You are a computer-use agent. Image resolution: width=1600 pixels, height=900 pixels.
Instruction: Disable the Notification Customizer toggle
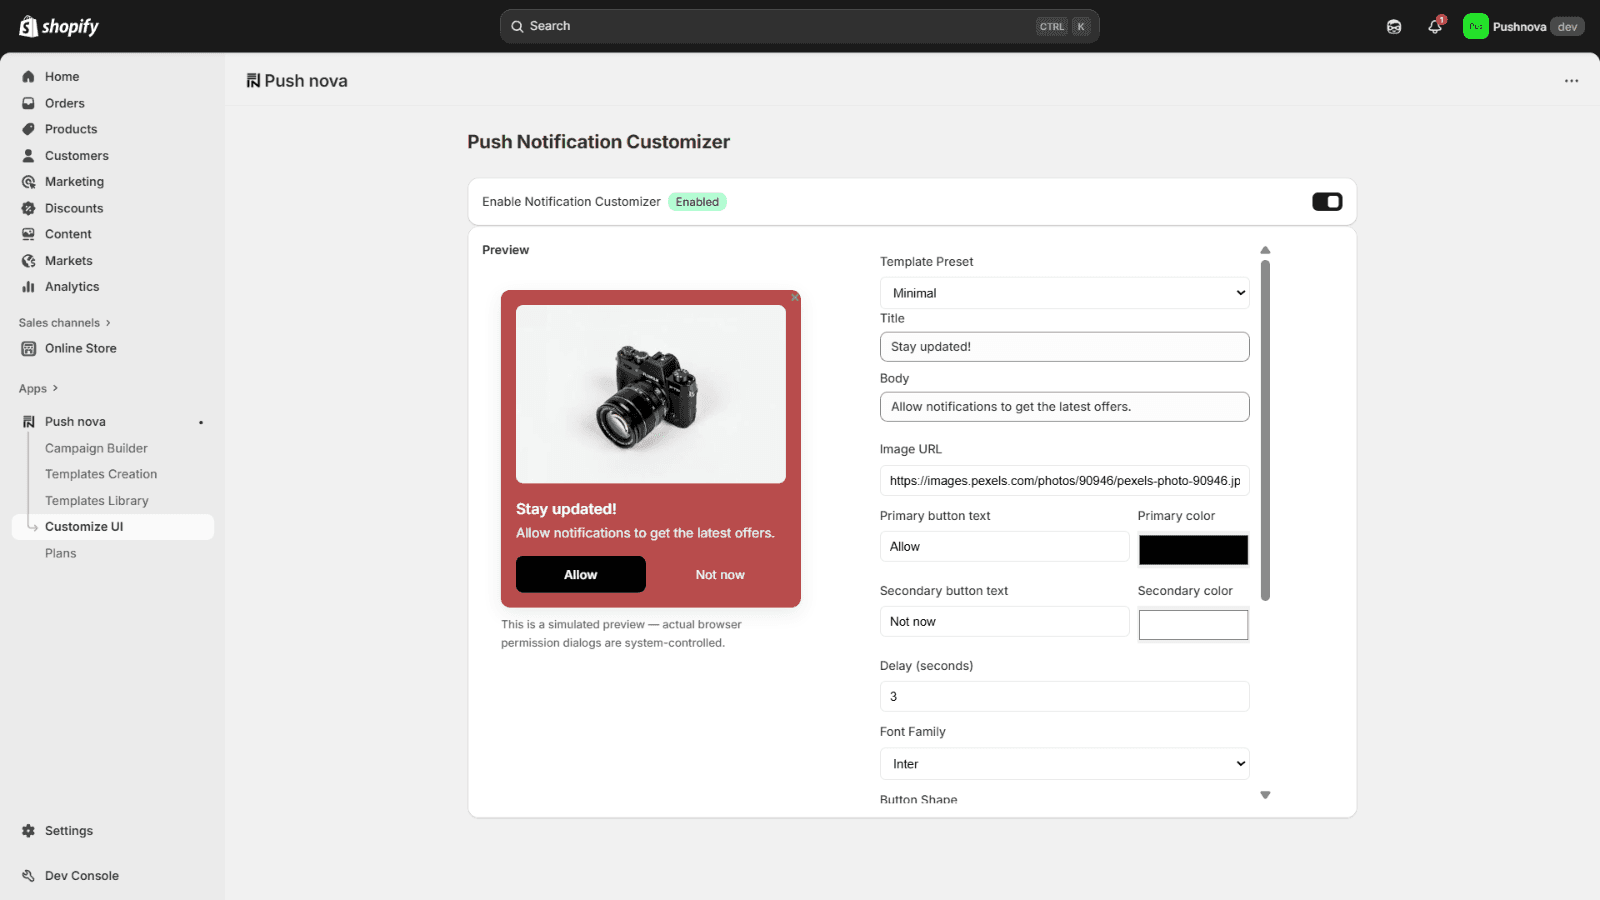[x=1327, y=201]
